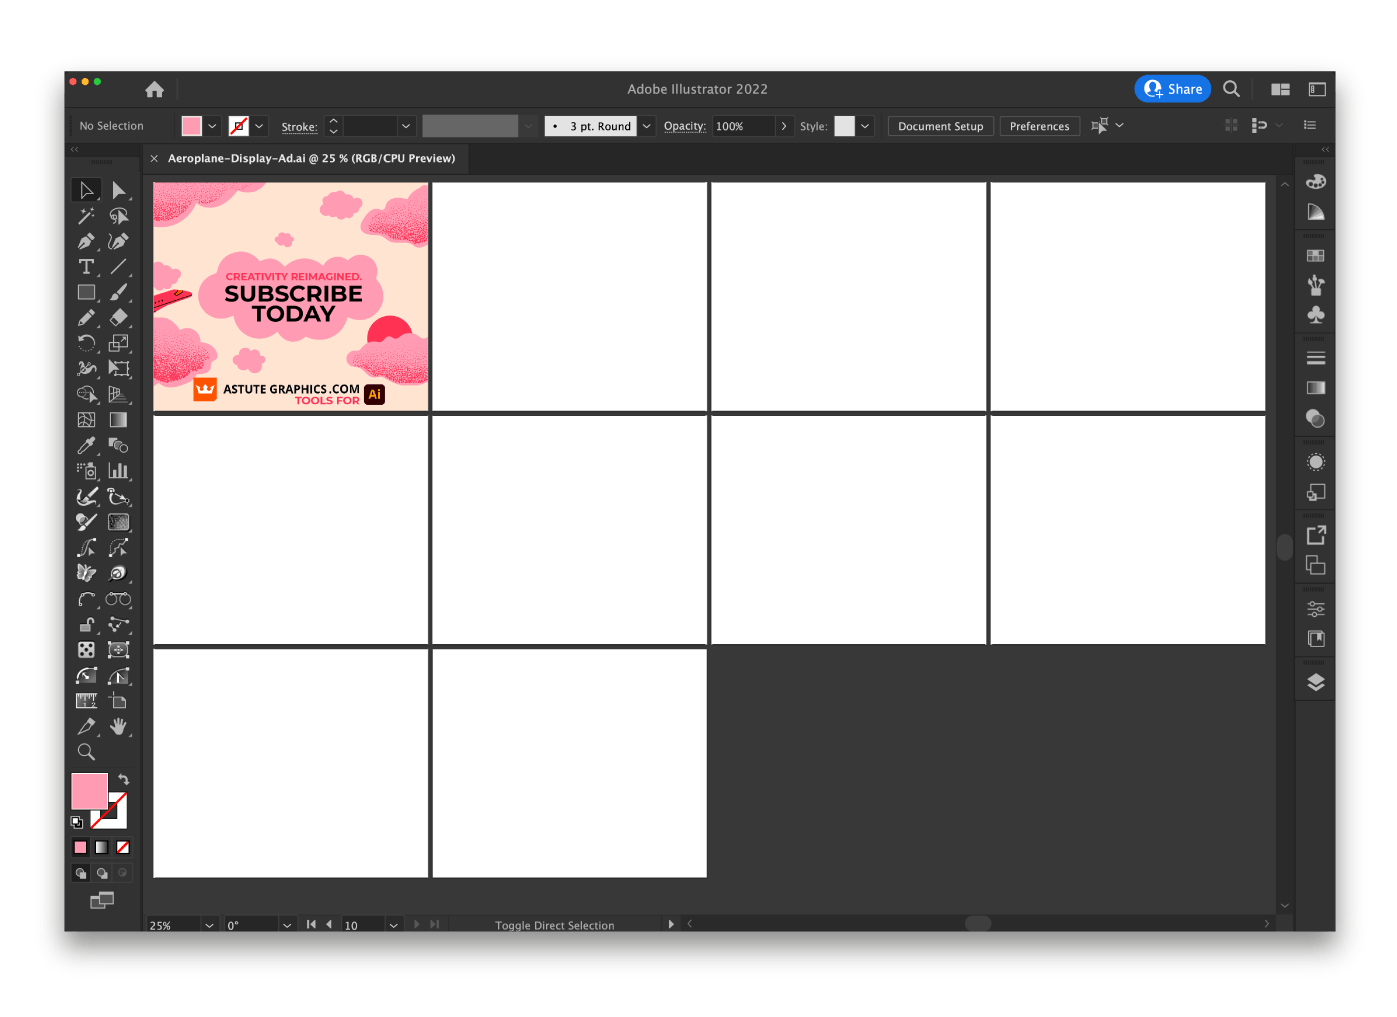Open Document Setup
This screenshot has height=1017, width=1397.
[940, 125]
